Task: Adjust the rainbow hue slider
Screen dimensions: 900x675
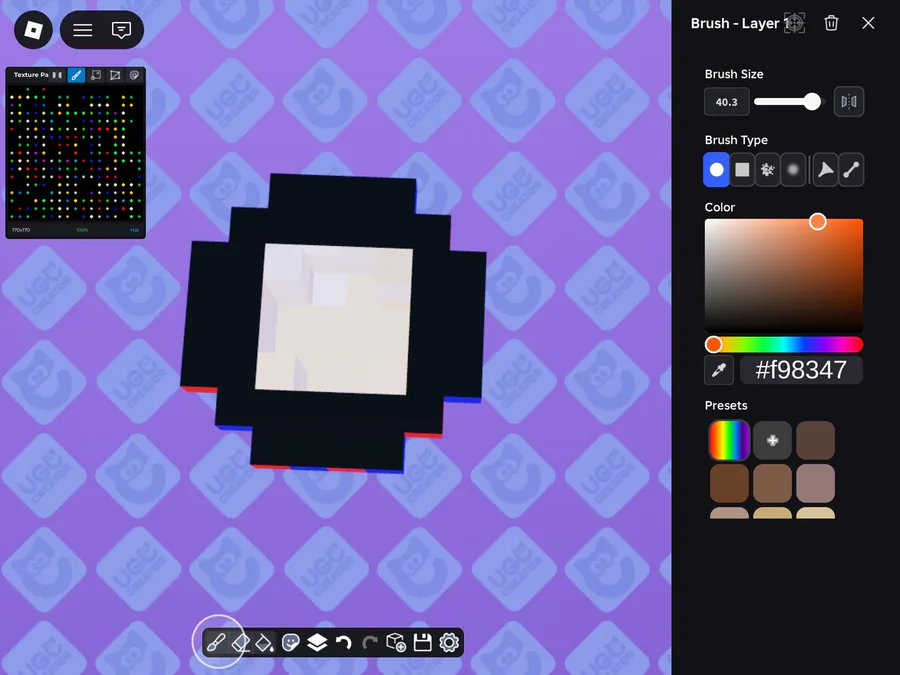Action: tap(783, 344)
